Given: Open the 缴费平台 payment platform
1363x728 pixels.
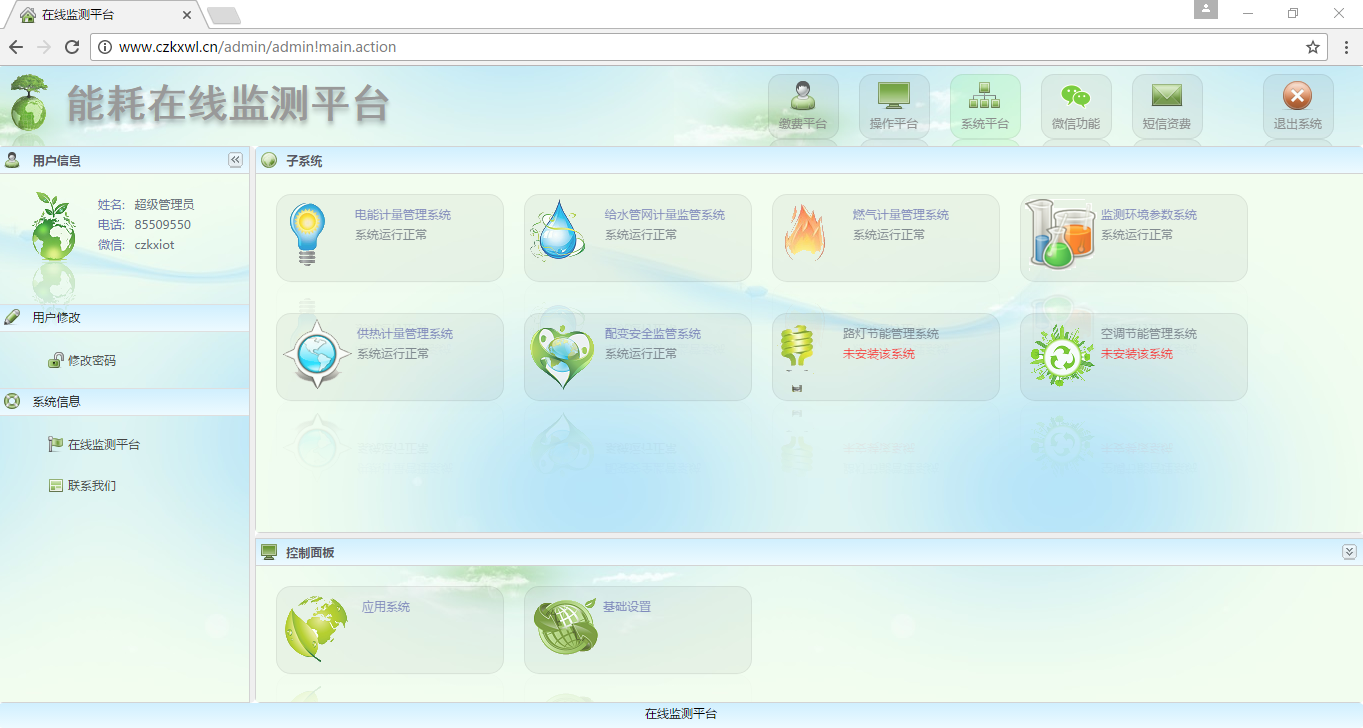Looking at the screenshot, I should [803, 106].
